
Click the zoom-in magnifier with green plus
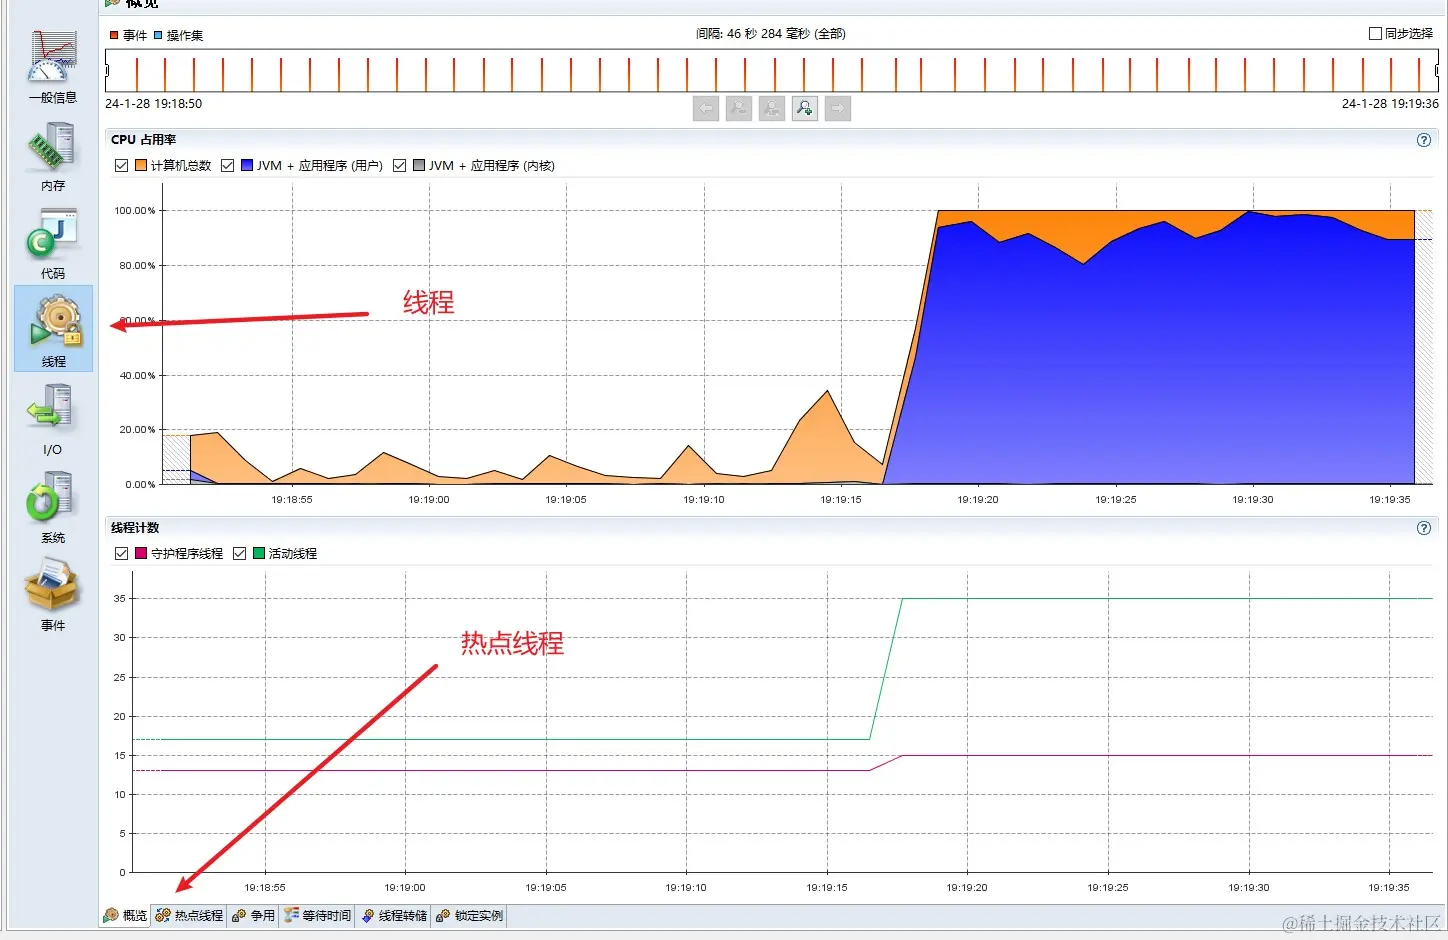(805, 108)
